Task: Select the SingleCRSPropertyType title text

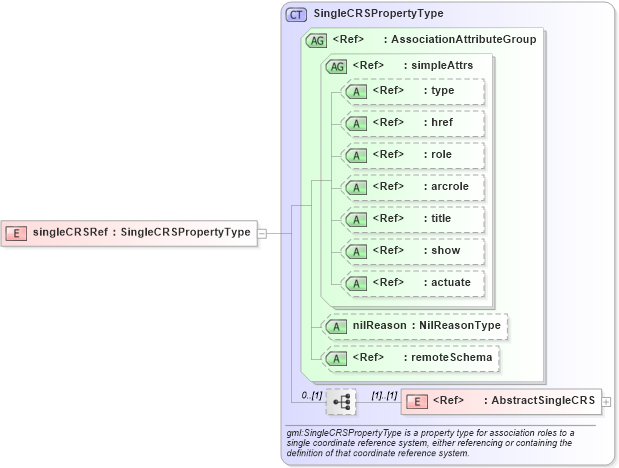Action: 378,13
